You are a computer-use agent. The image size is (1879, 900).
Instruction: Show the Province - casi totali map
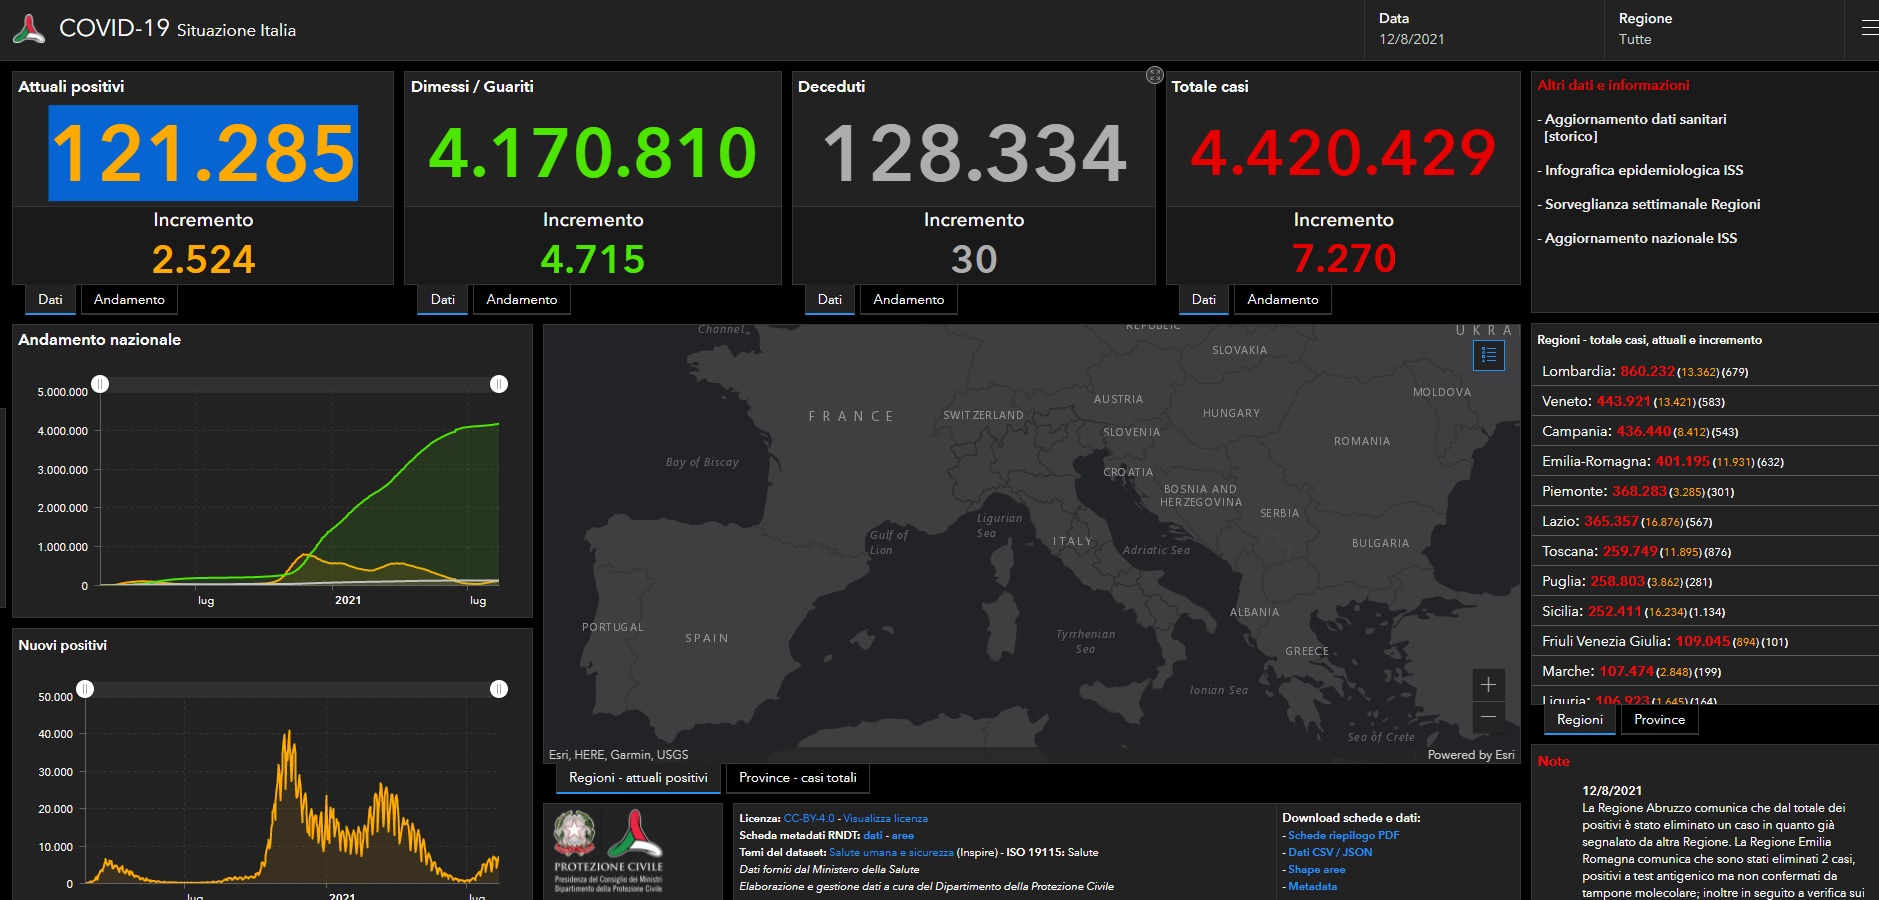click(797, 778)
